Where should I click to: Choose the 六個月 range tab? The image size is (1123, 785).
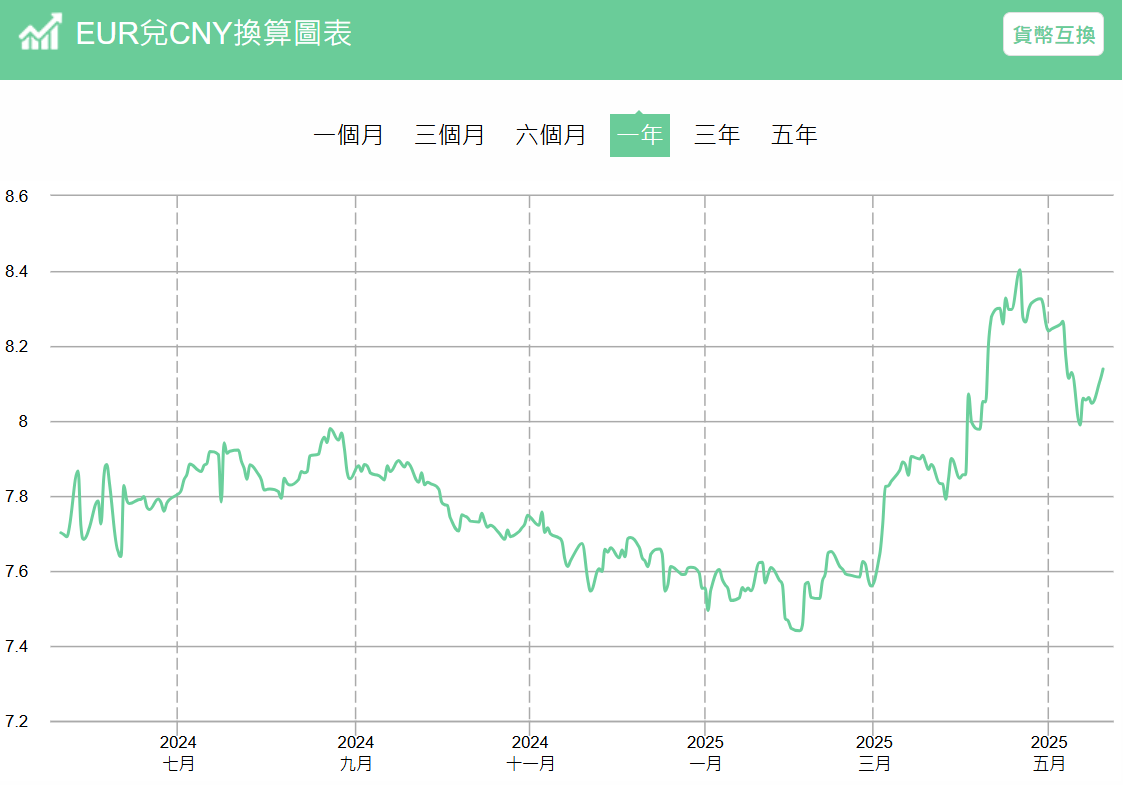point(551,135)
